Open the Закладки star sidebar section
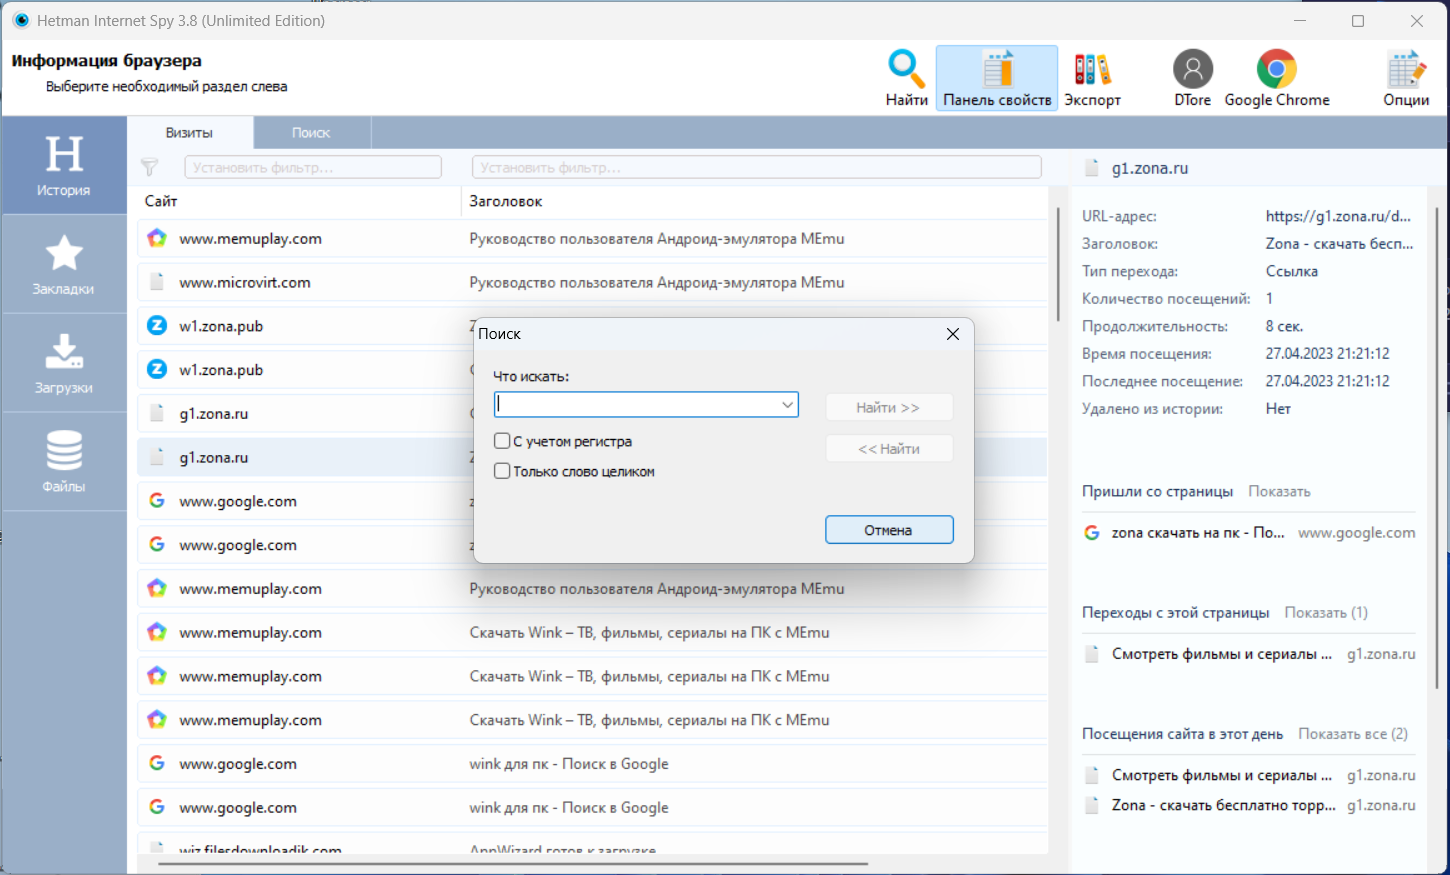 64,264
